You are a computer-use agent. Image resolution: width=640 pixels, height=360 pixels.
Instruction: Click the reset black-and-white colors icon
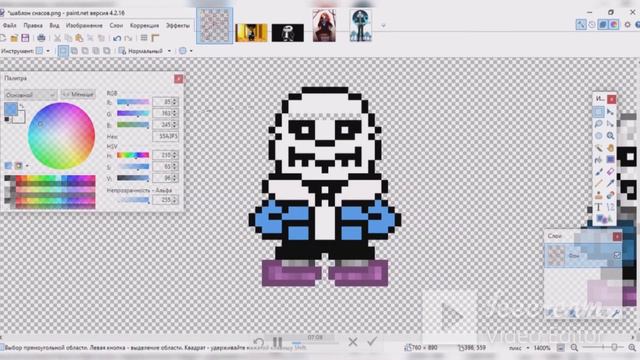click(7, 120)
